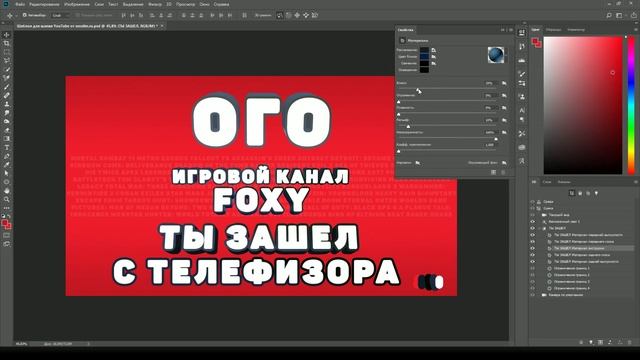Toggle visibility of Камера по умолчанию
The width and height of the screenshot is (640, 360).
[x=532, y=295]
